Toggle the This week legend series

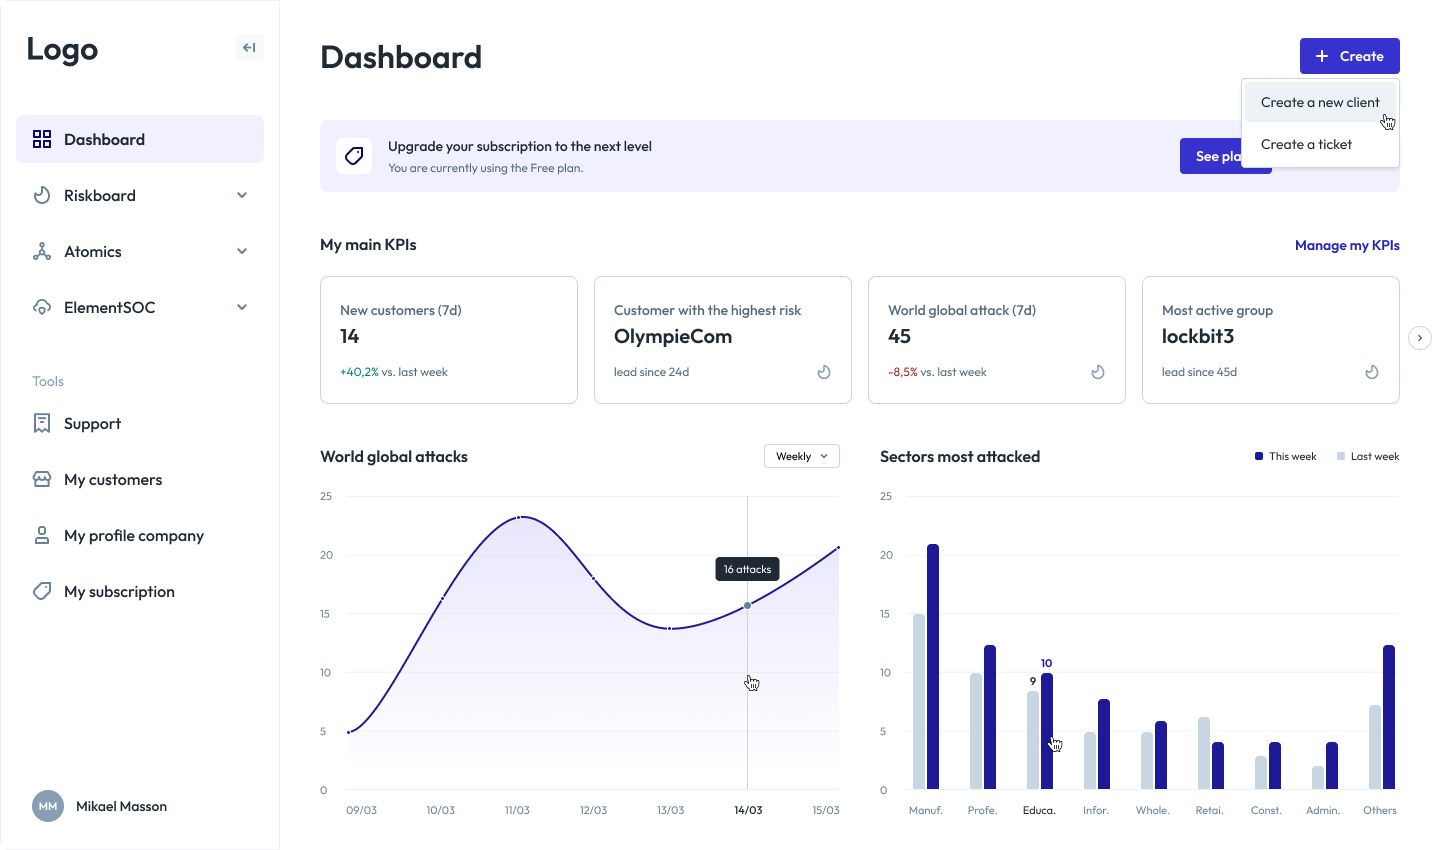[x=1285, y=456]
